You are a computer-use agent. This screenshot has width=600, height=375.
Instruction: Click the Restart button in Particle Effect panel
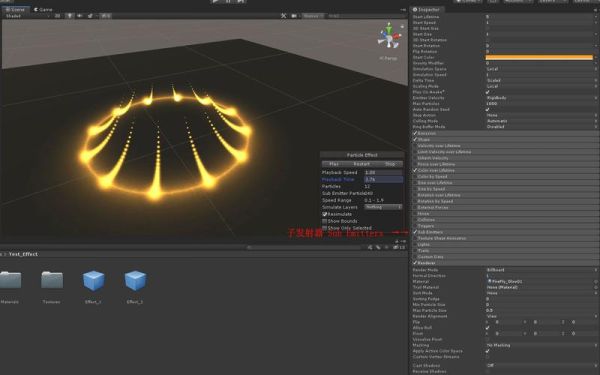(x=361, y=164)
